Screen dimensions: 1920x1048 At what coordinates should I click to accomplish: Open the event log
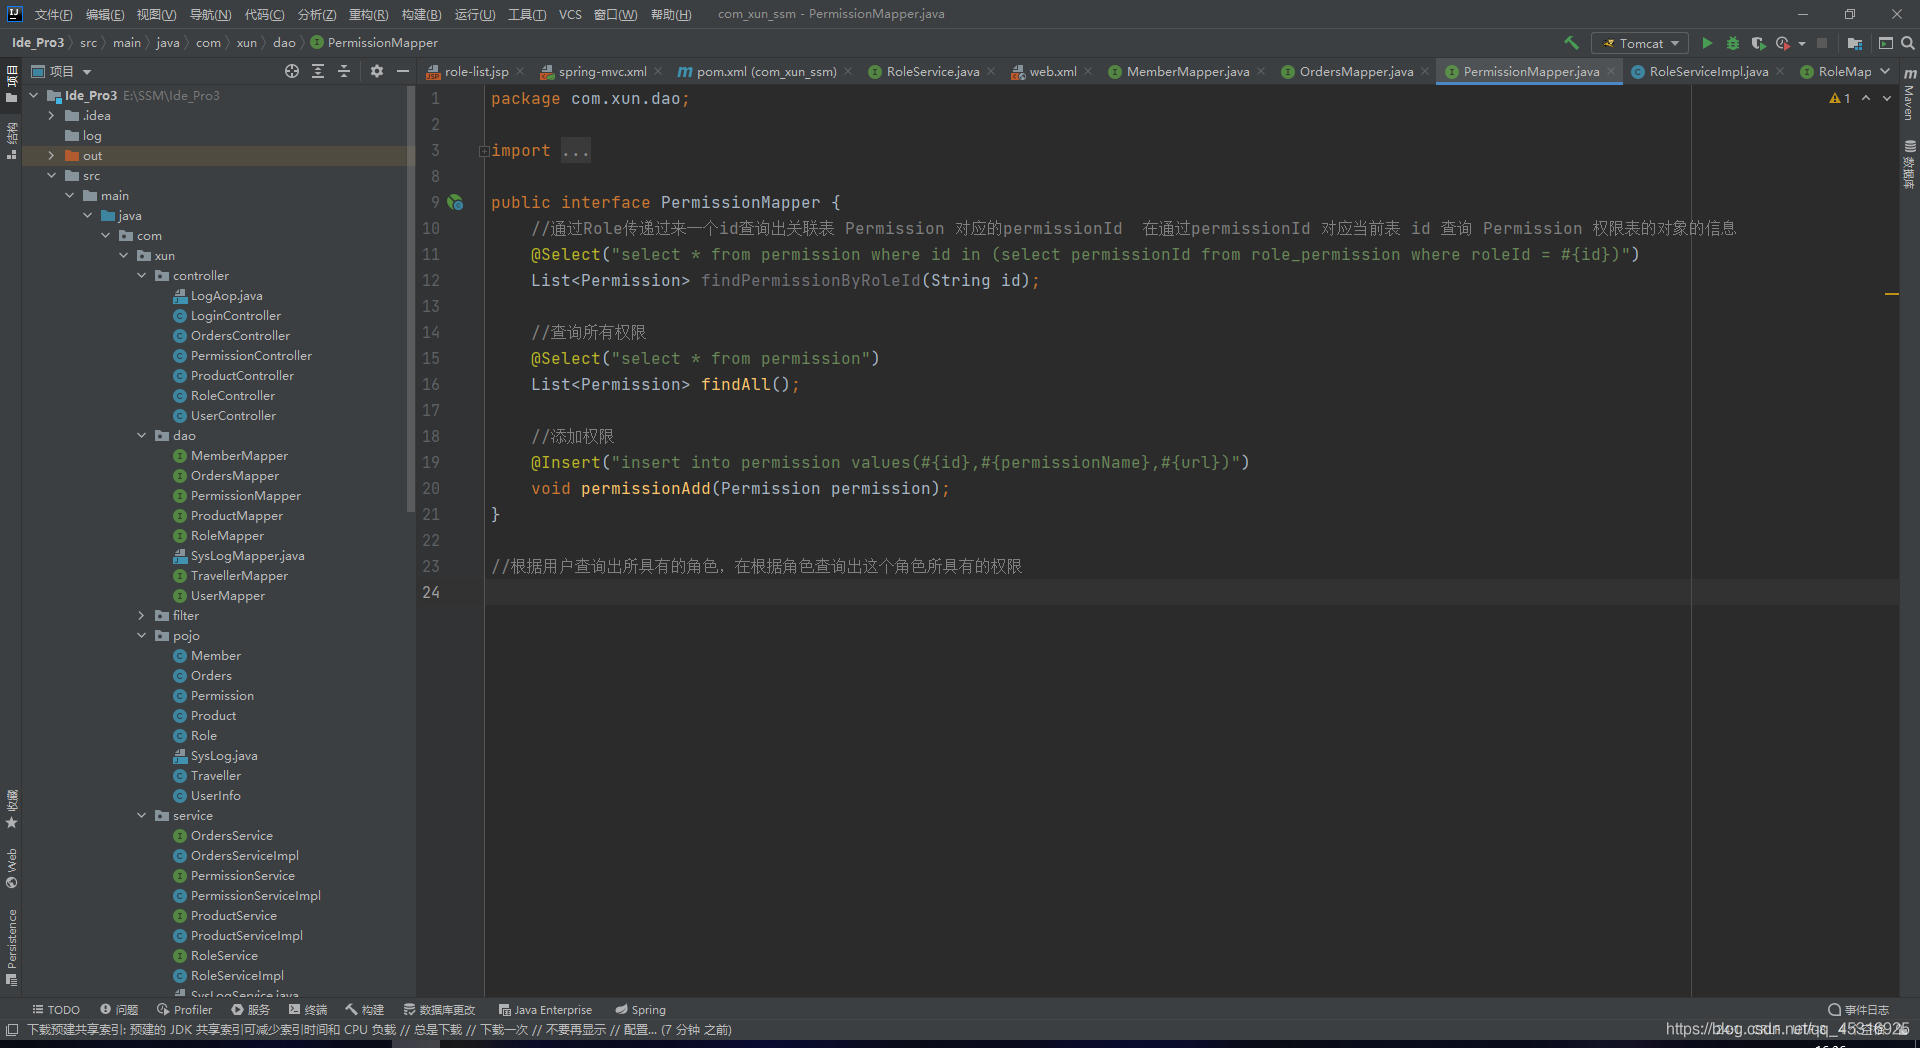[1859, 1010]
